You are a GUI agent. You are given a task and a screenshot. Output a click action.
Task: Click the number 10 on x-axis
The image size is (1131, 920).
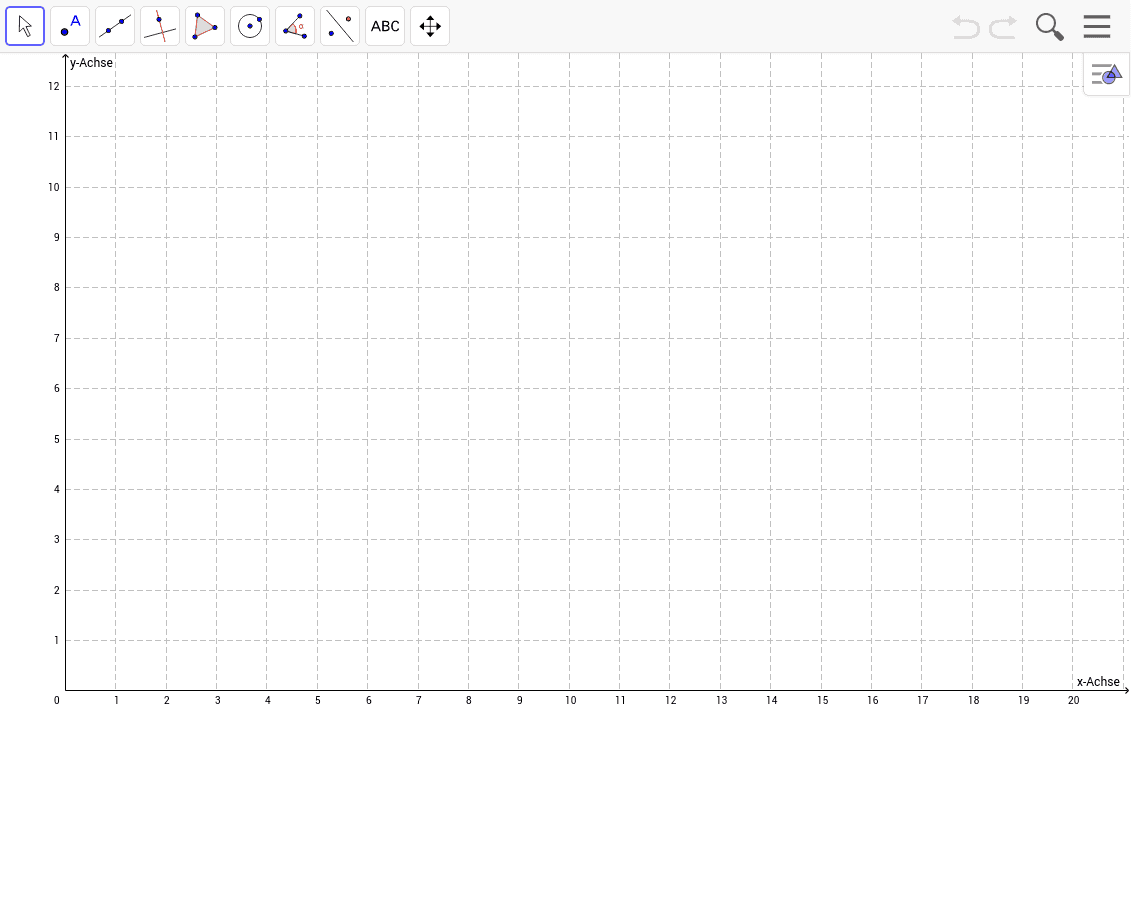(x=571, y=700)
